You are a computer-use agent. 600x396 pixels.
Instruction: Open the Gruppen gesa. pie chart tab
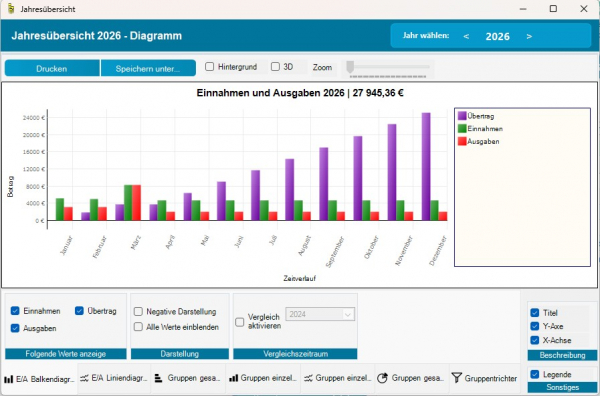[x=411, y=378]
